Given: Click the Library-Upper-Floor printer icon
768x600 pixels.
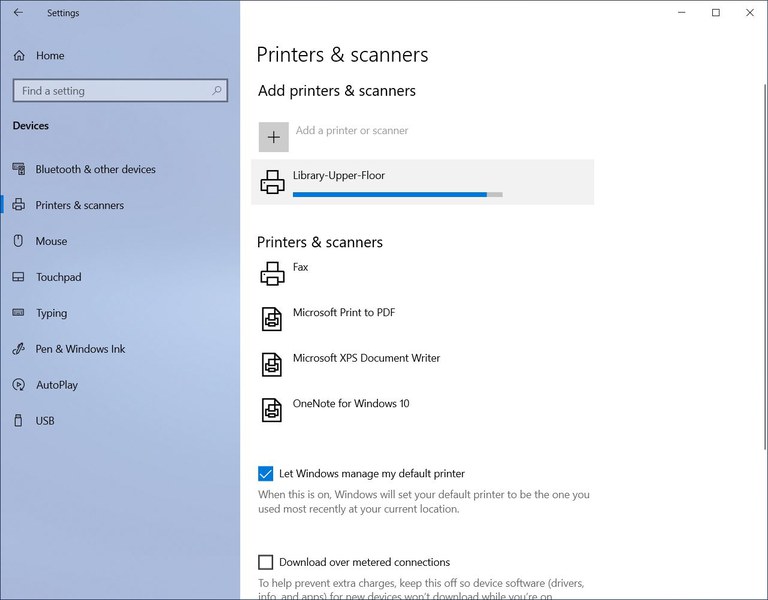Looking at the screenshot, I should (272, 182).
